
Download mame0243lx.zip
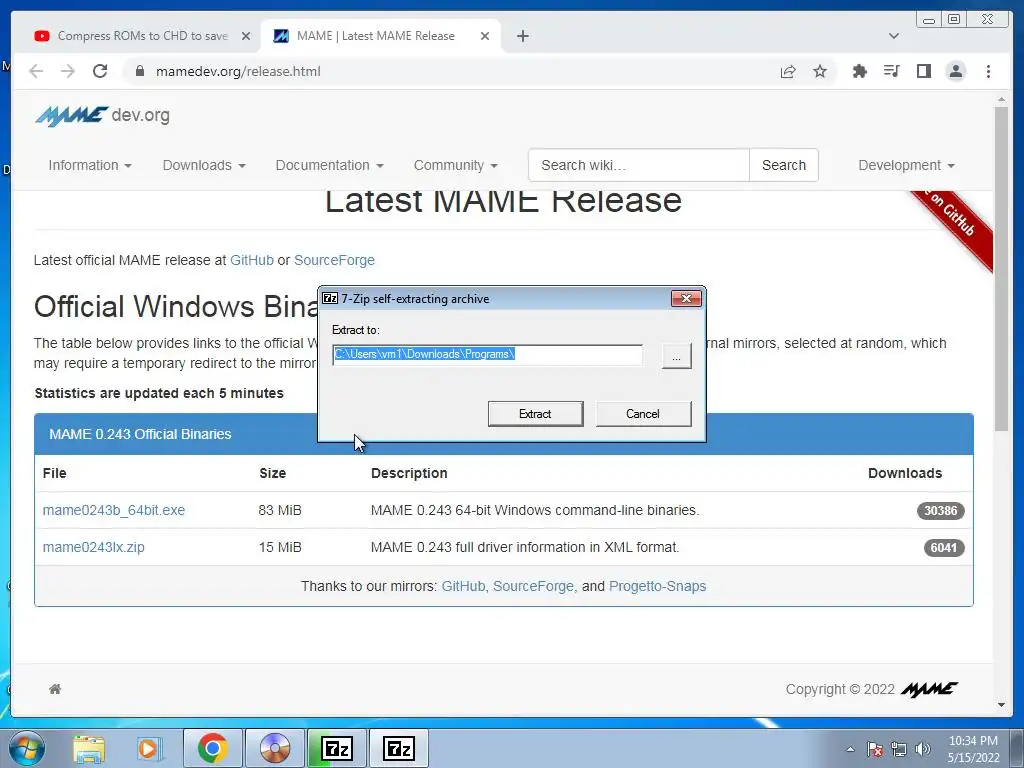point(93,547)
